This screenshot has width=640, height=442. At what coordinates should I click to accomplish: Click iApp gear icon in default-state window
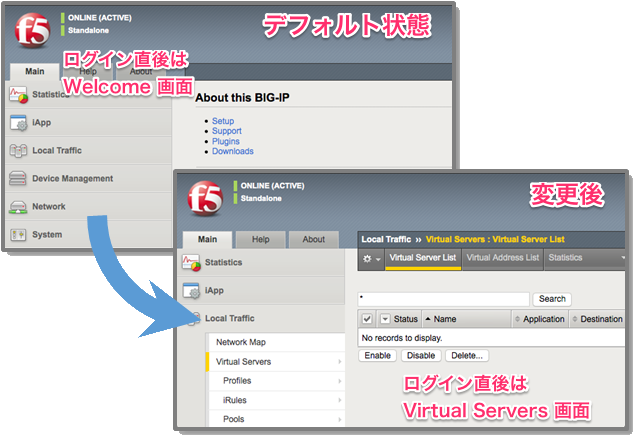[x=19, y=123]
